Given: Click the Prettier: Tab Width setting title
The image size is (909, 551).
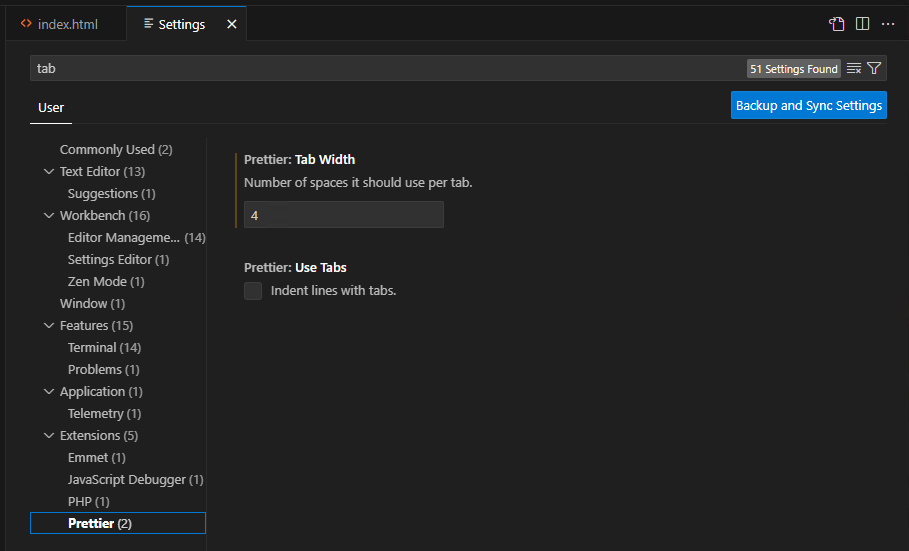Looking at the screenshot, I should pyautogui.click(x=299, y=160).
